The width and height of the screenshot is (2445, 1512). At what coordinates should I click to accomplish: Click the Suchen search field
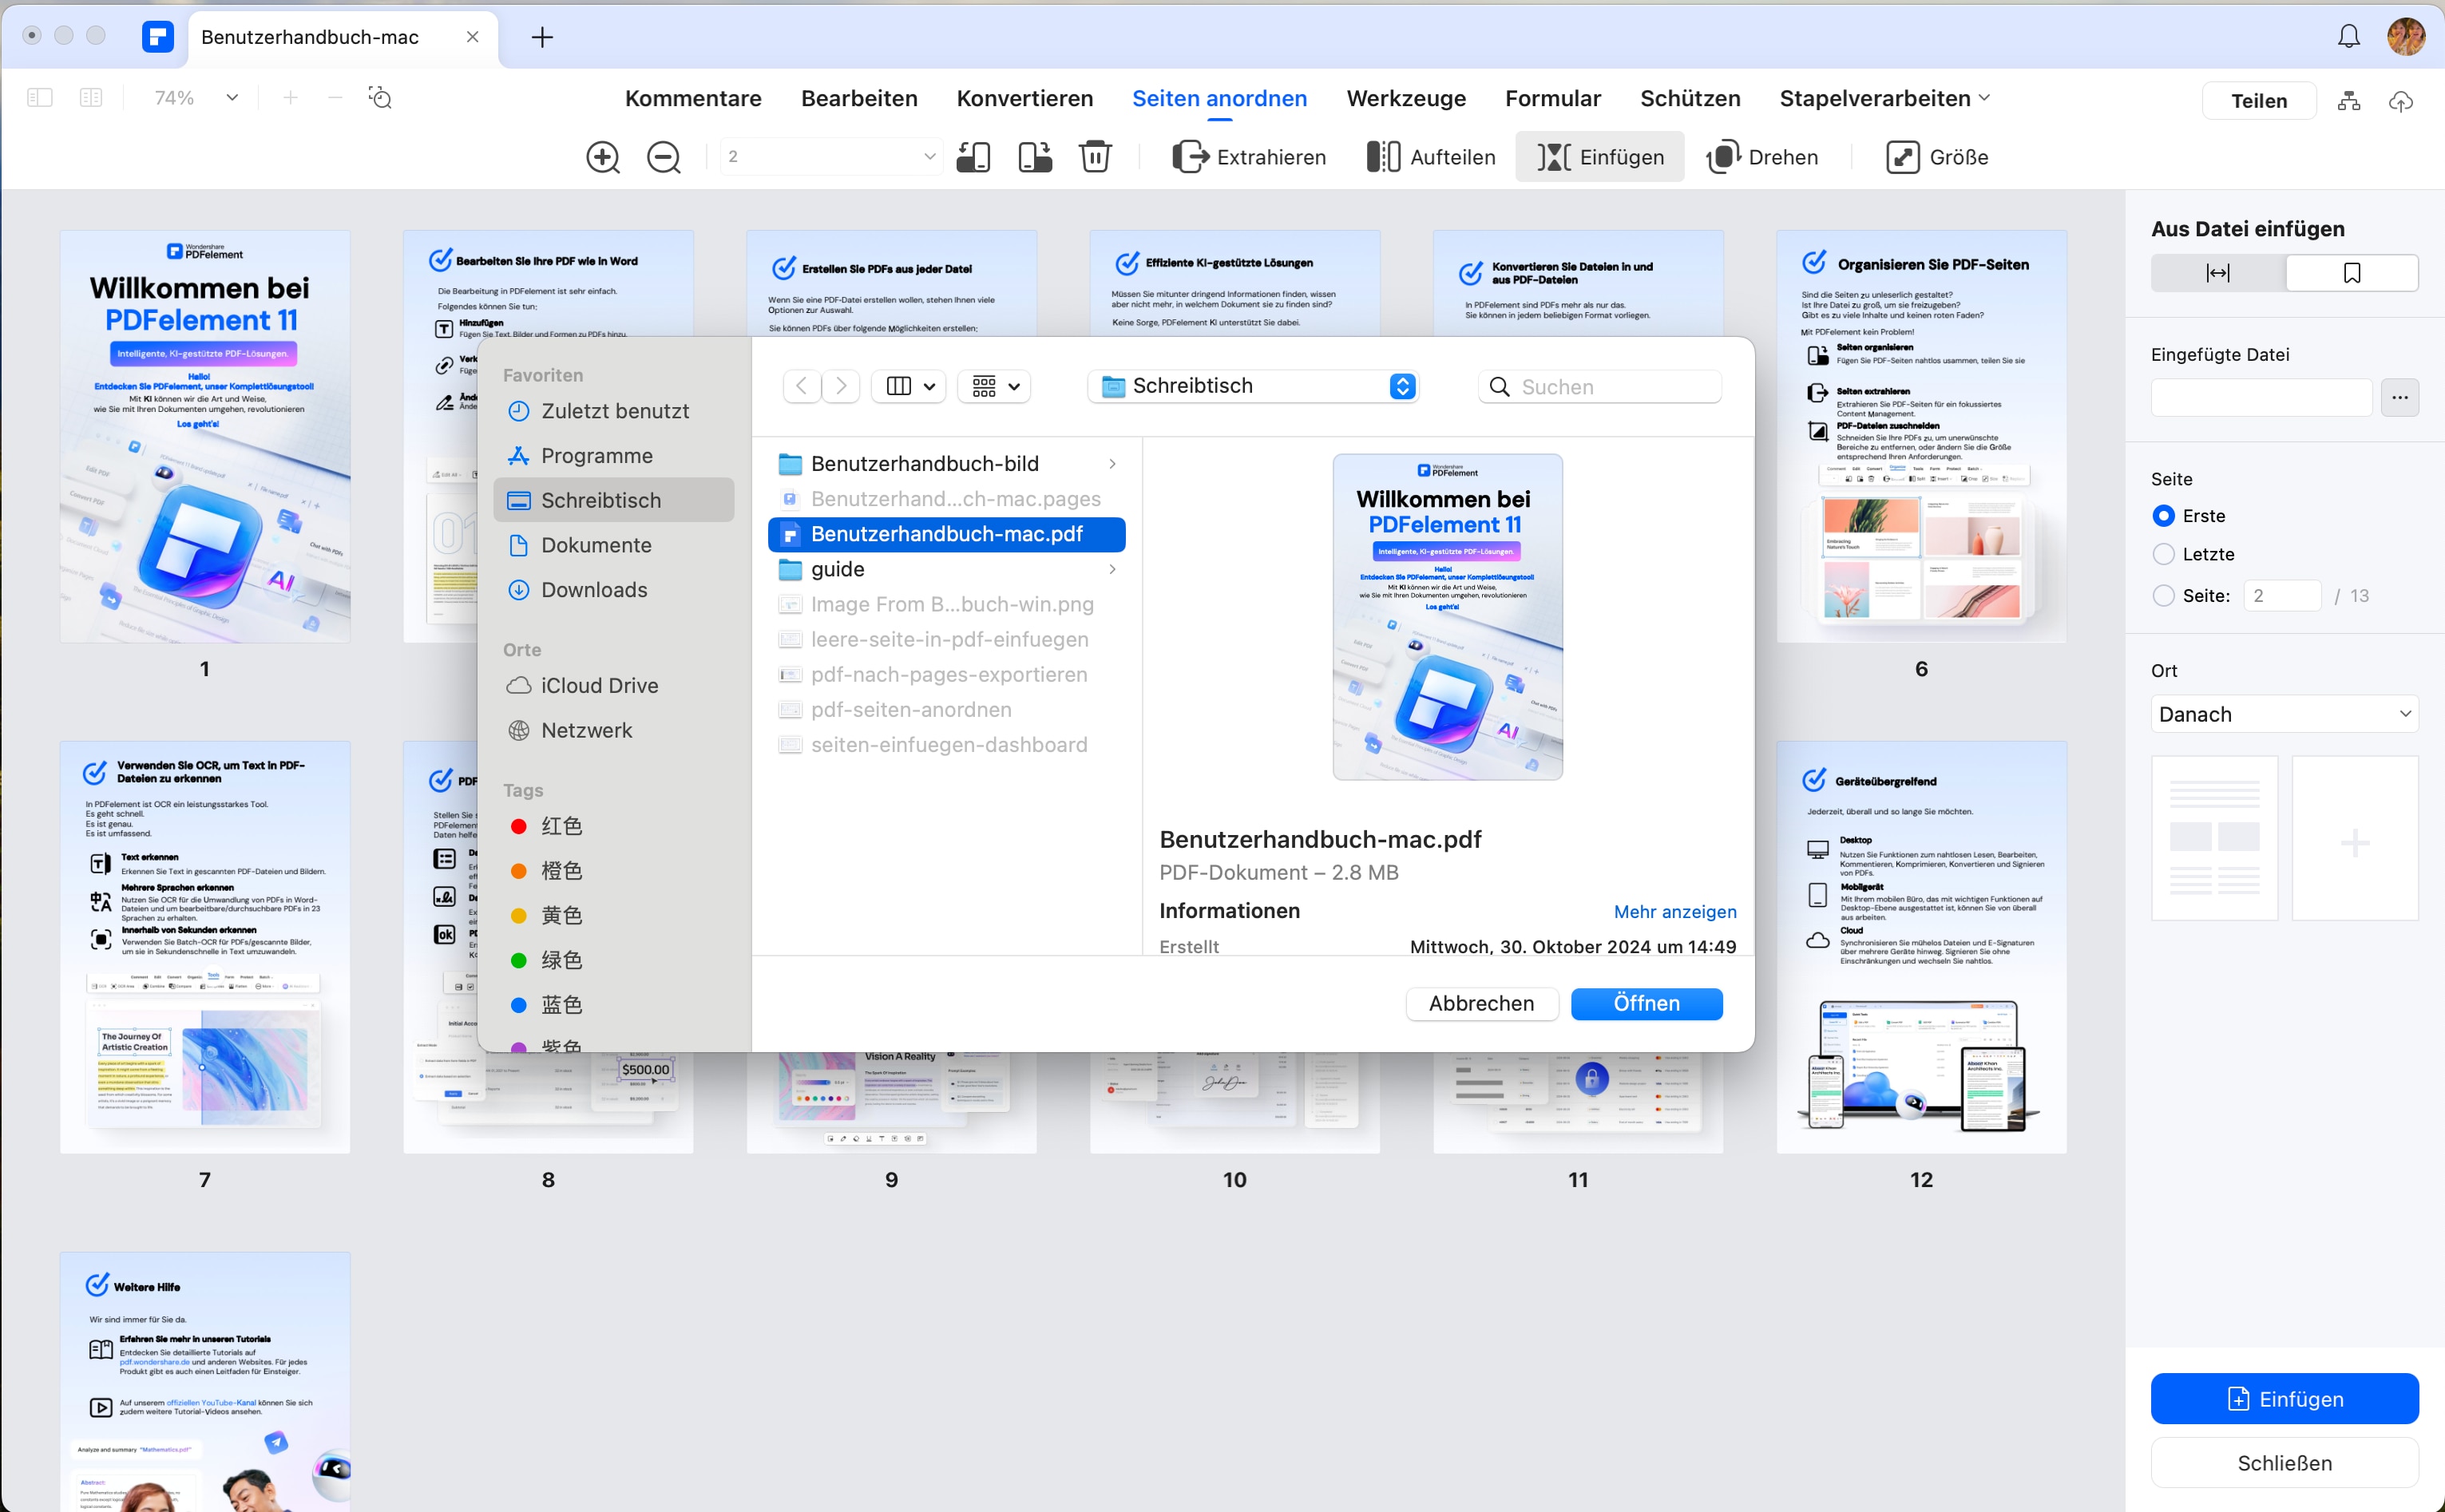[1599, 387]
